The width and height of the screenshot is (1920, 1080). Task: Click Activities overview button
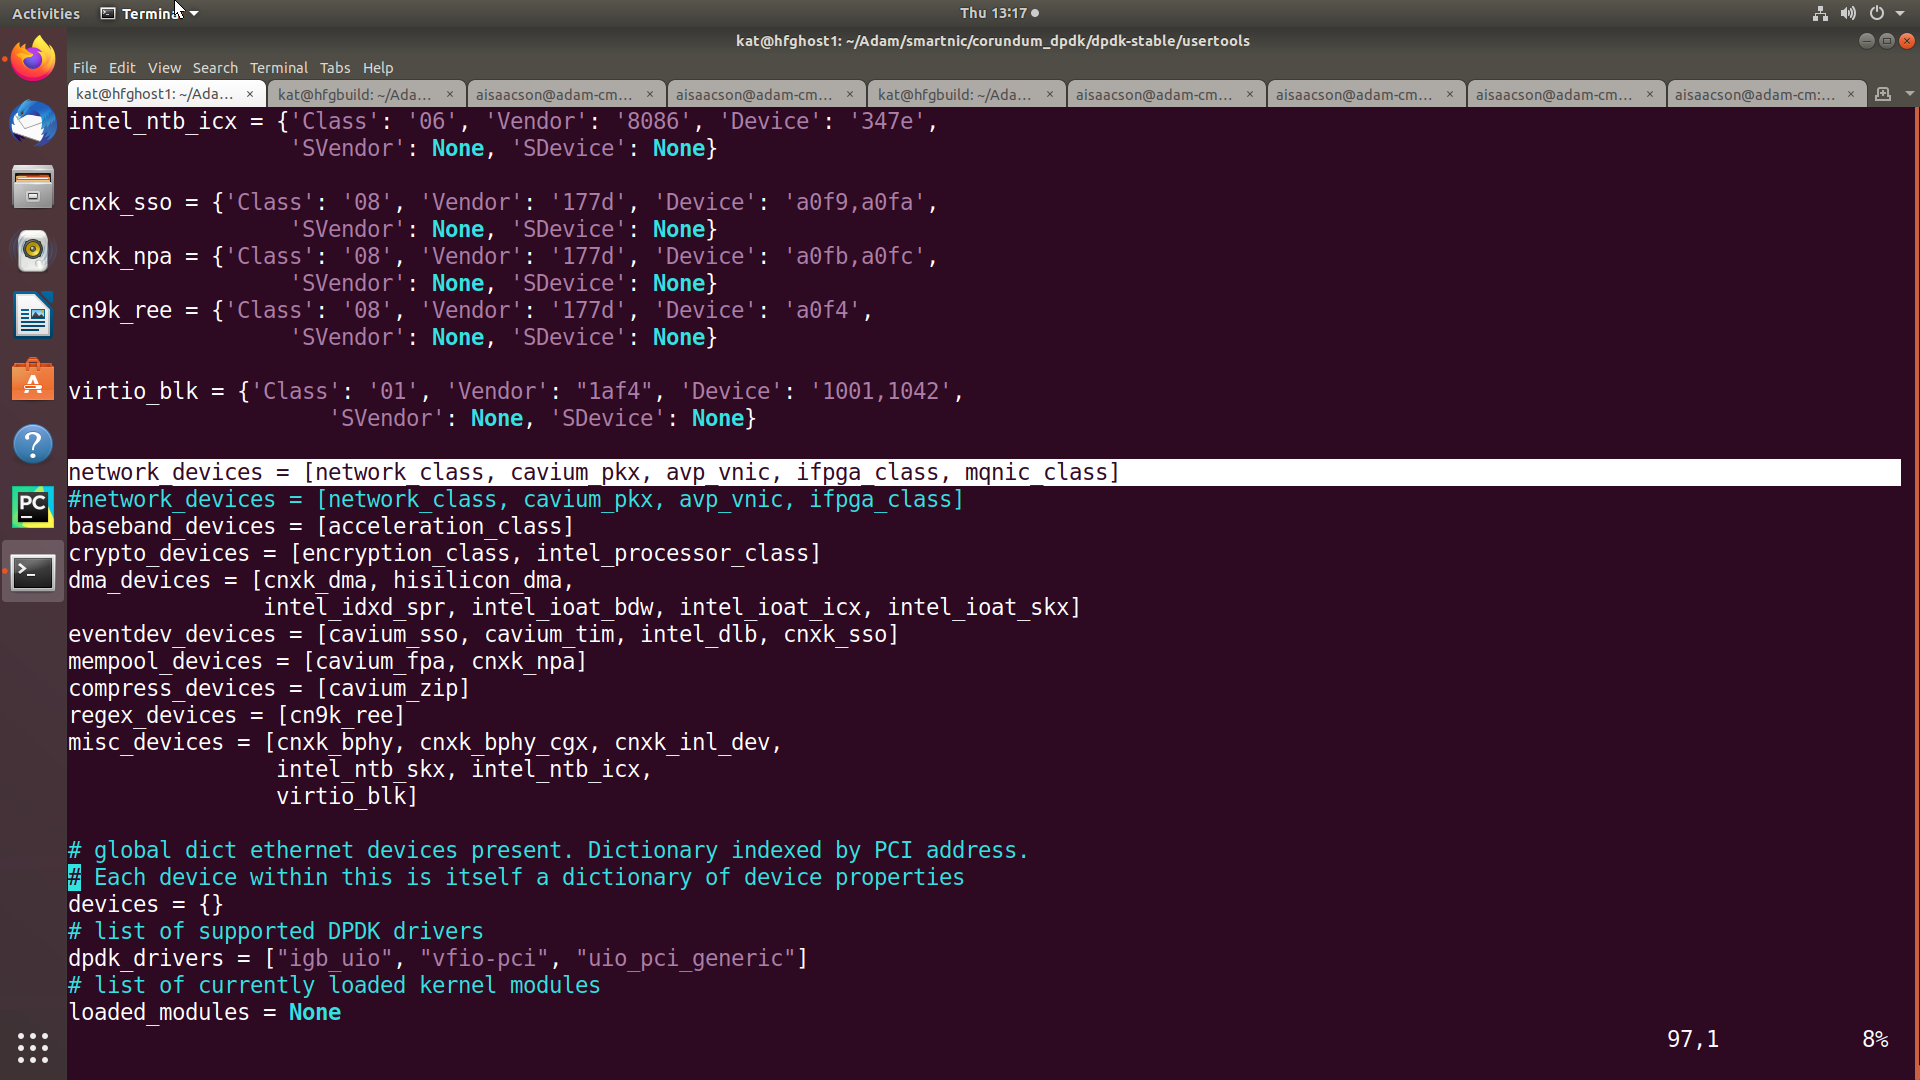click(x=46, y=13)
